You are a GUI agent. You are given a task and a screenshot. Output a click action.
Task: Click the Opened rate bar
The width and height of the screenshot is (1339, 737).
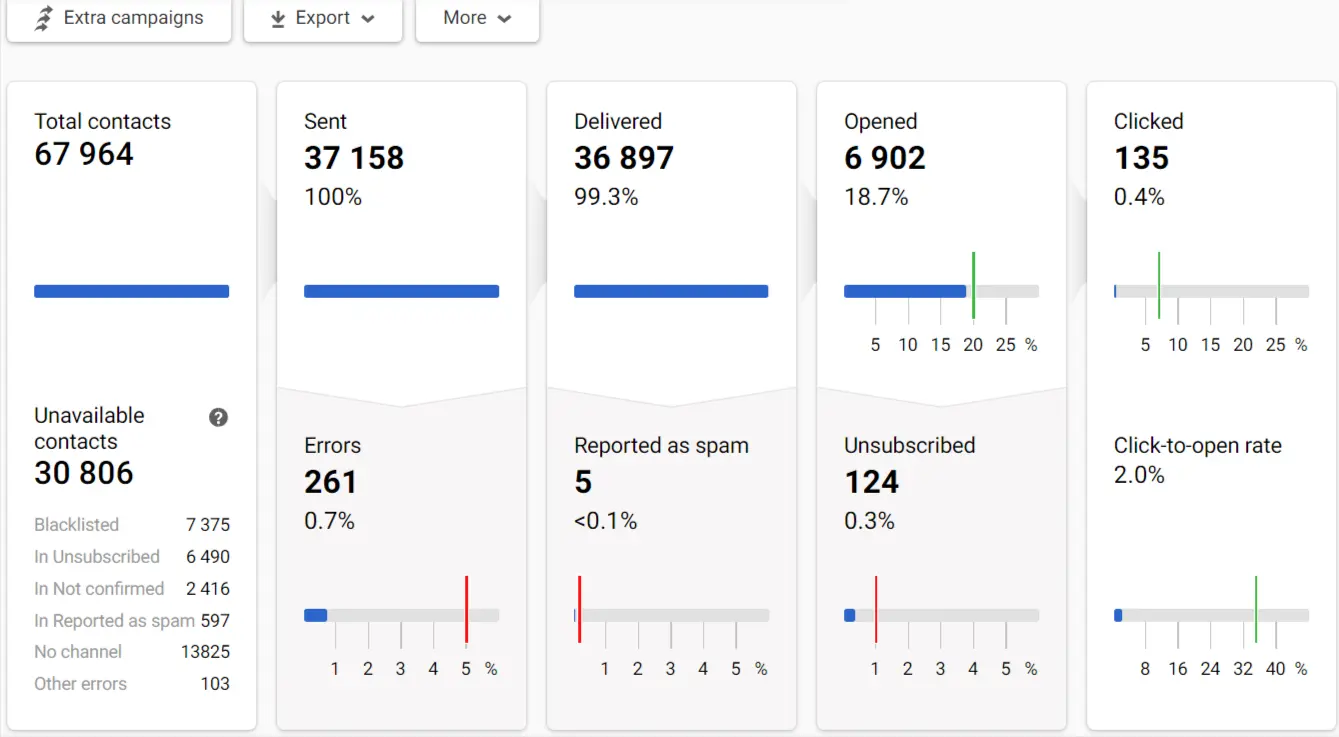(941, 291)
